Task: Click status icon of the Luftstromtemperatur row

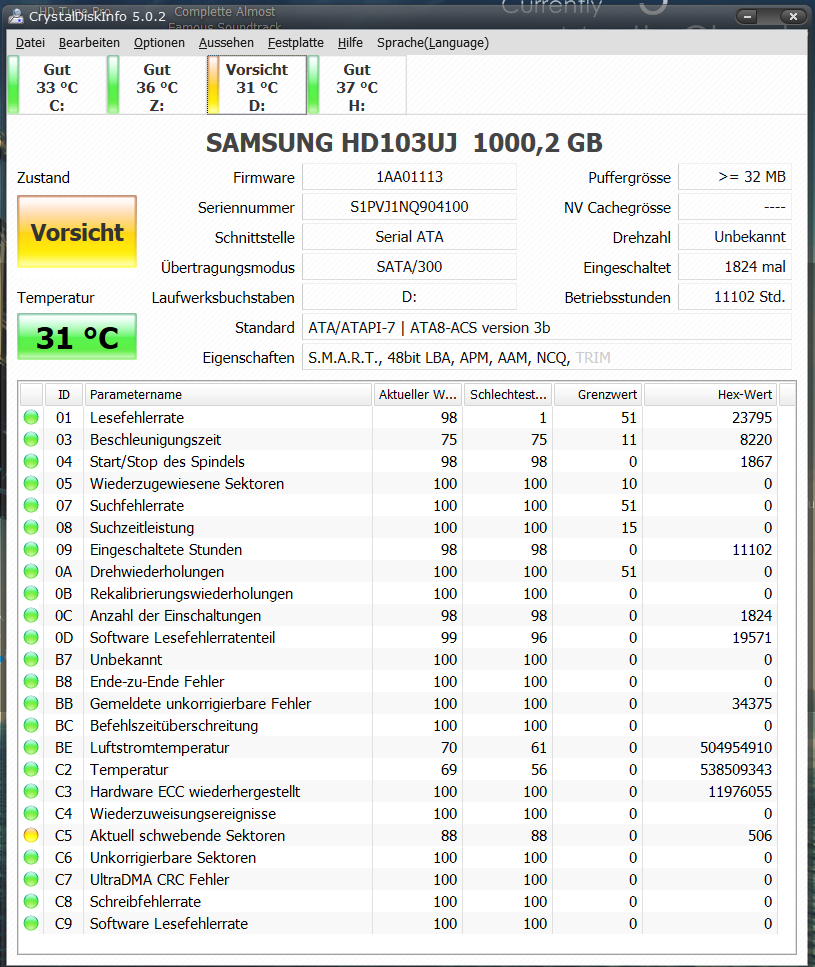Action: pyautogui.click(x=31, y=747)
